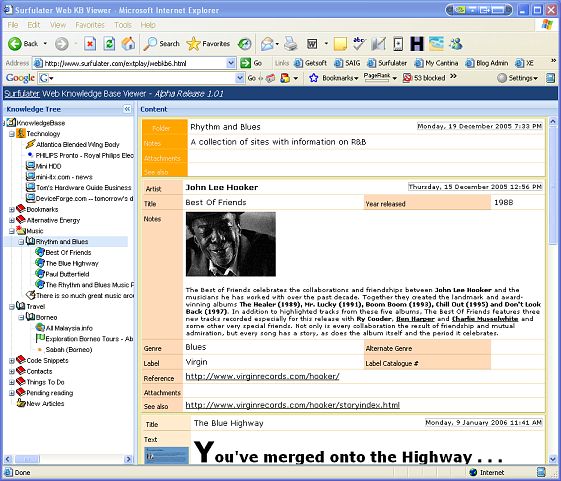Open the File menu
The width and height of the screenshot is (561, 481).
(13, 25)
